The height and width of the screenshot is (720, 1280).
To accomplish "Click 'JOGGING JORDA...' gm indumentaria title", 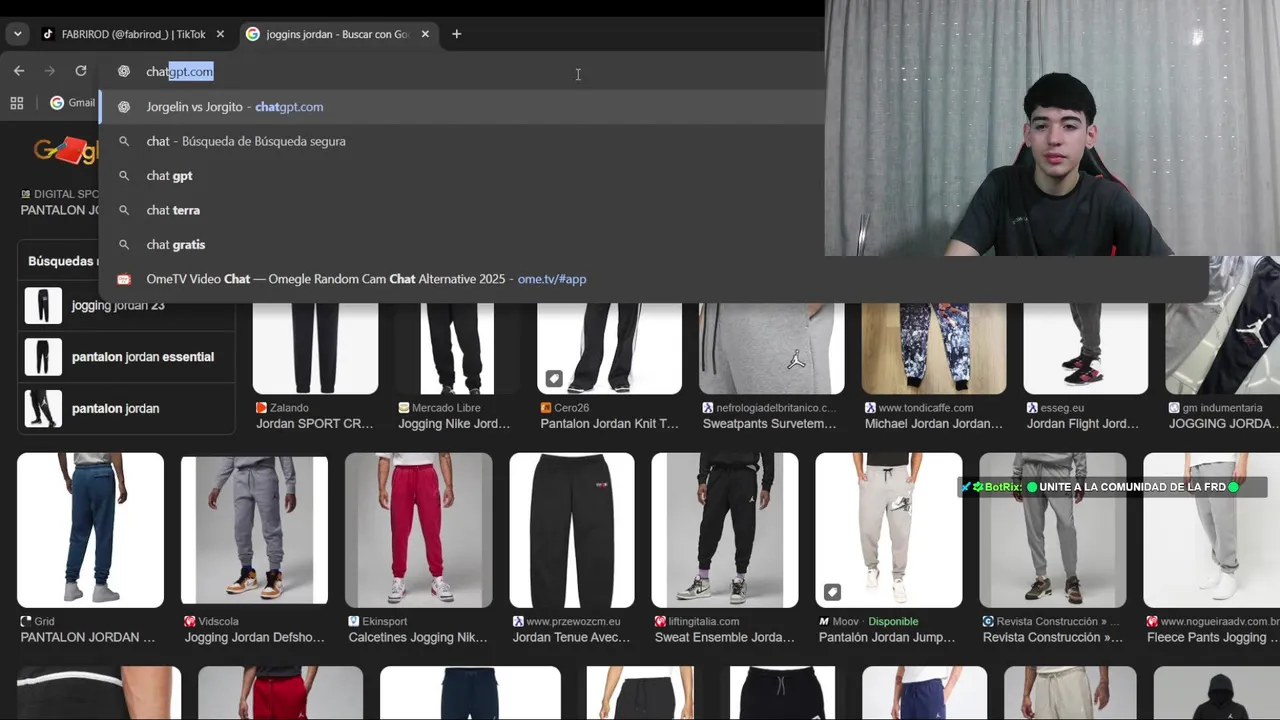I will tap(1224, 424).
